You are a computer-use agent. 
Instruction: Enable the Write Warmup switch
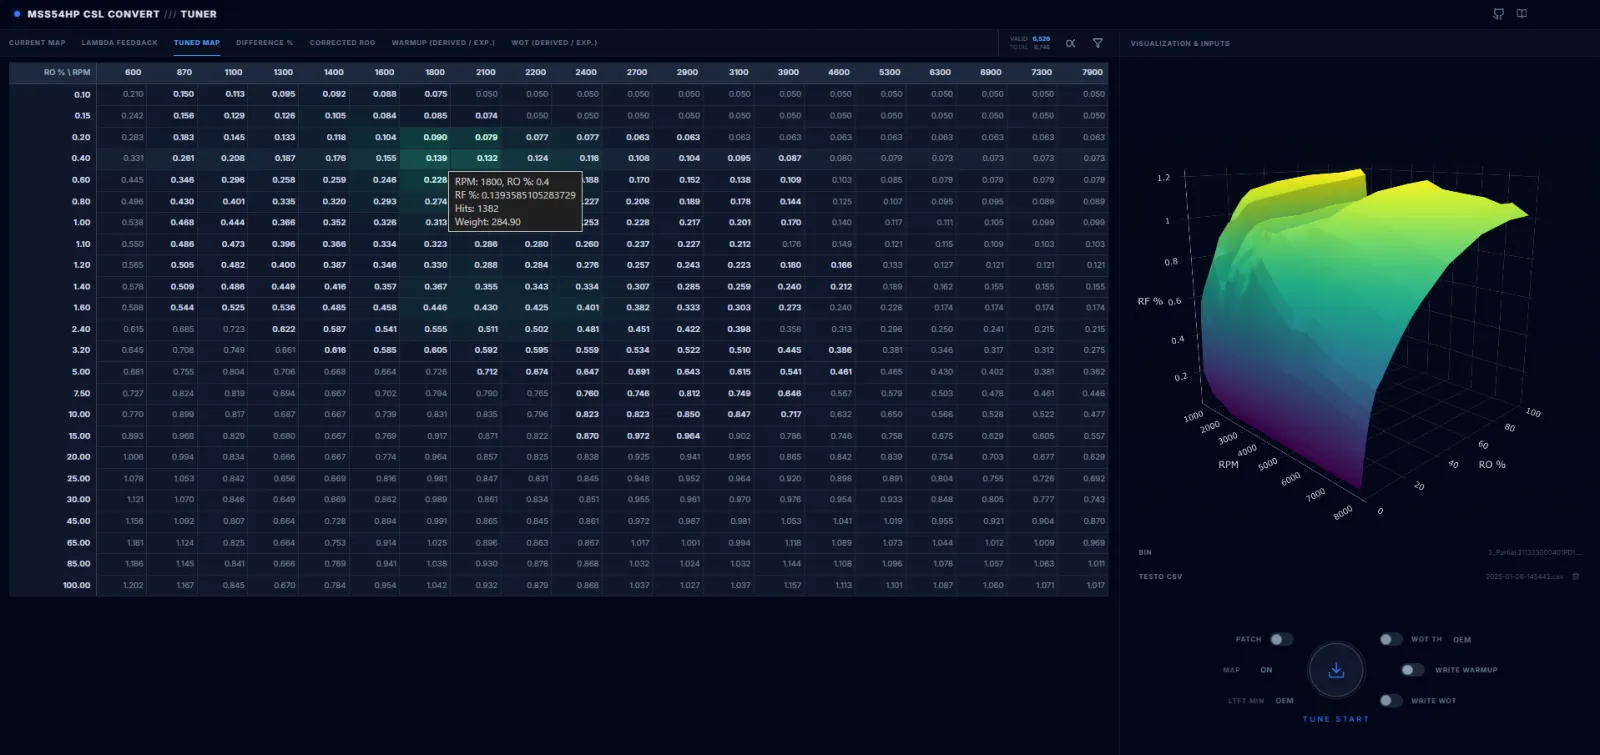coord(1412,670)
